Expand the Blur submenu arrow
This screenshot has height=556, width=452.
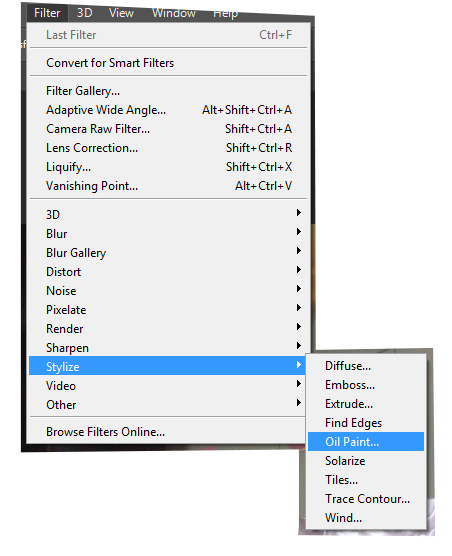point(298,232)
